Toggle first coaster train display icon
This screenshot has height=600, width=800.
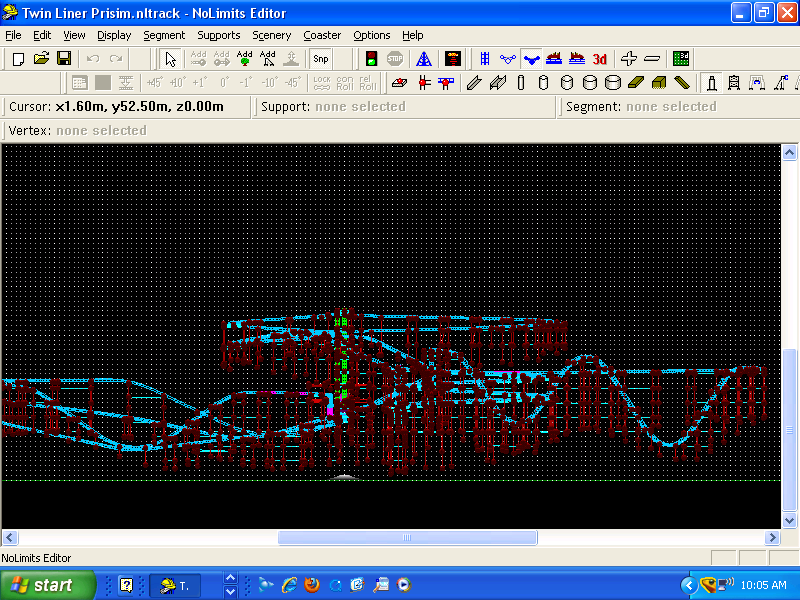(x=554, y=59)
